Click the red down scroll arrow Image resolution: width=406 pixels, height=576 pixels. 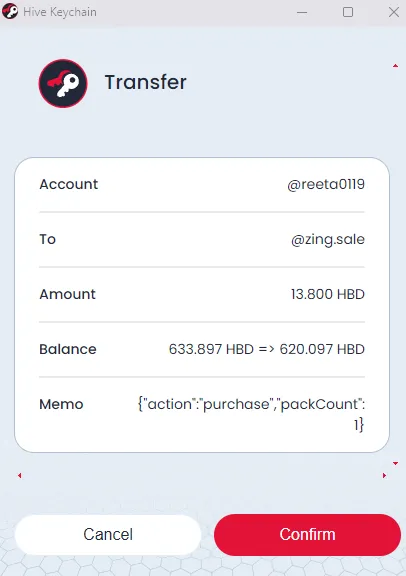[395, 463]
